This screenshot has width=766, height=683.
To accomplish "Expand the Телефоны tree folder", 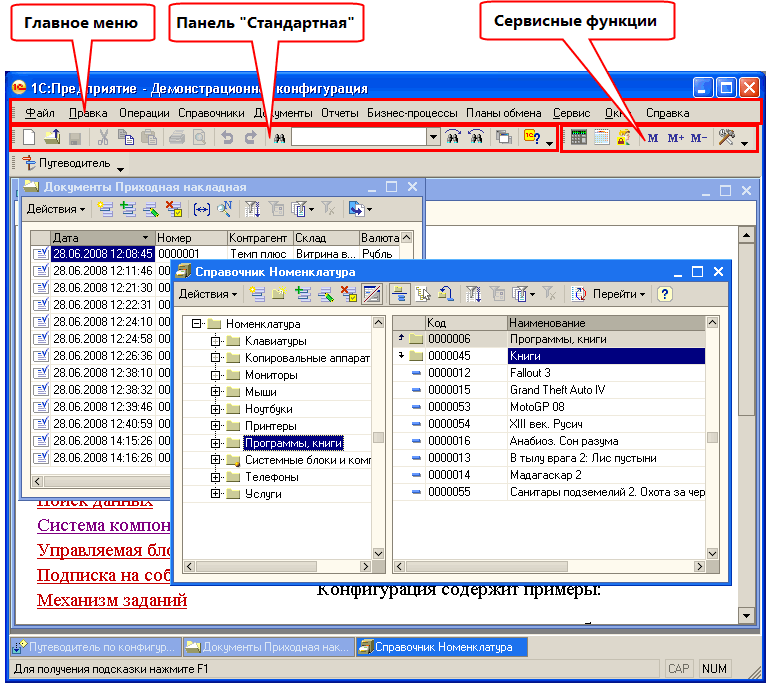I will (215, 477).
